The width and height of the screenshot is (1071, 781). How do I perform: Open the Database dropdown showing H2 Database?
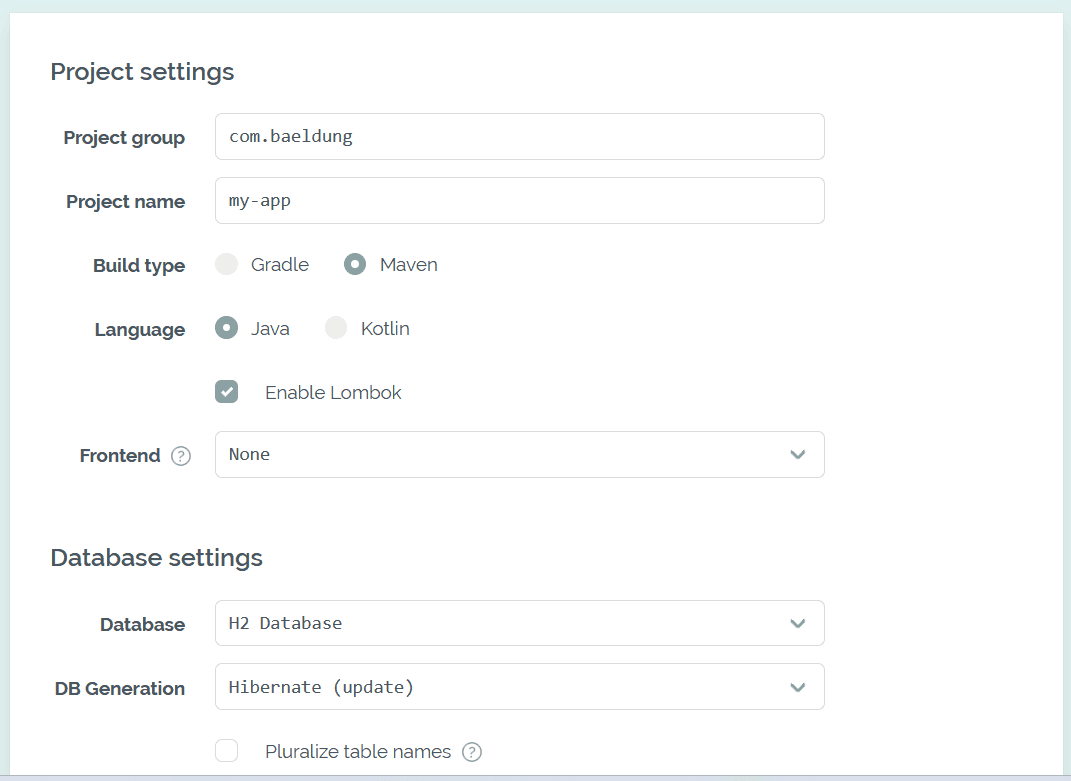pos(520,623)
